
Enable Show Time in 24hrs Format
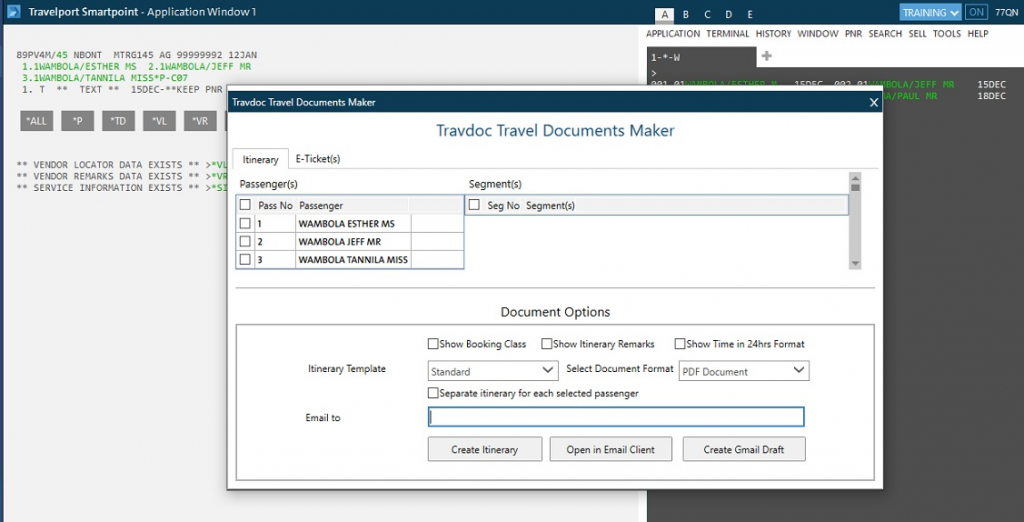(x=680, y=344)
